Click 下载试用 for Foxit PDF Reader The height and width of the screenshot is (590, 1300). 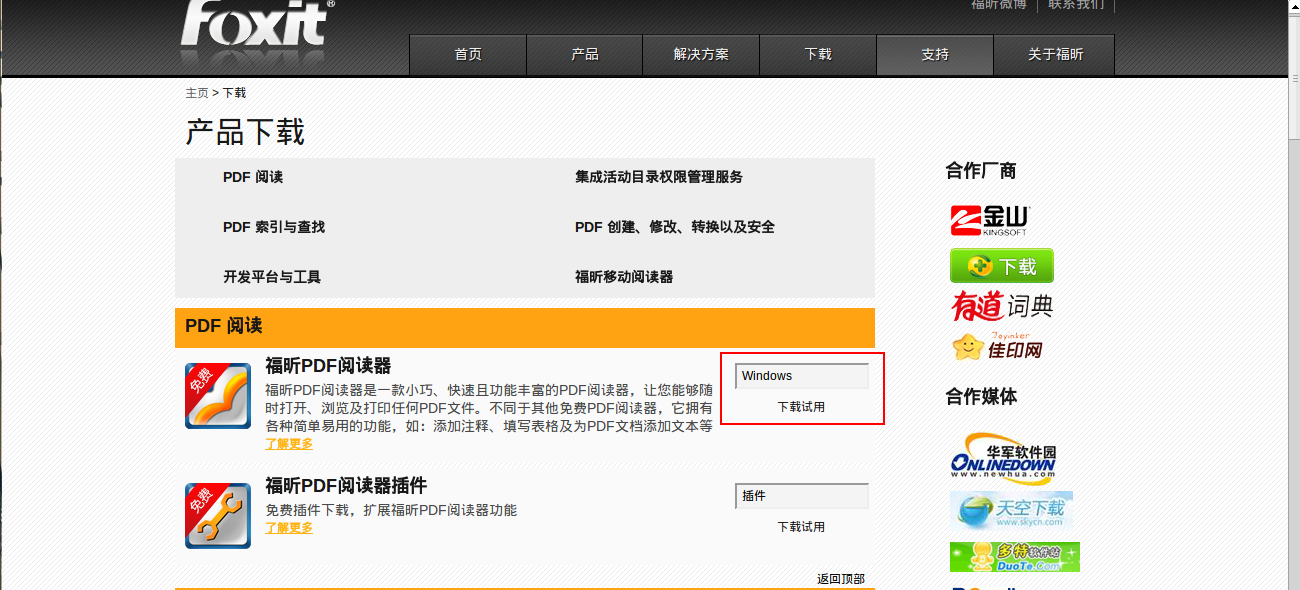(801, 407)
